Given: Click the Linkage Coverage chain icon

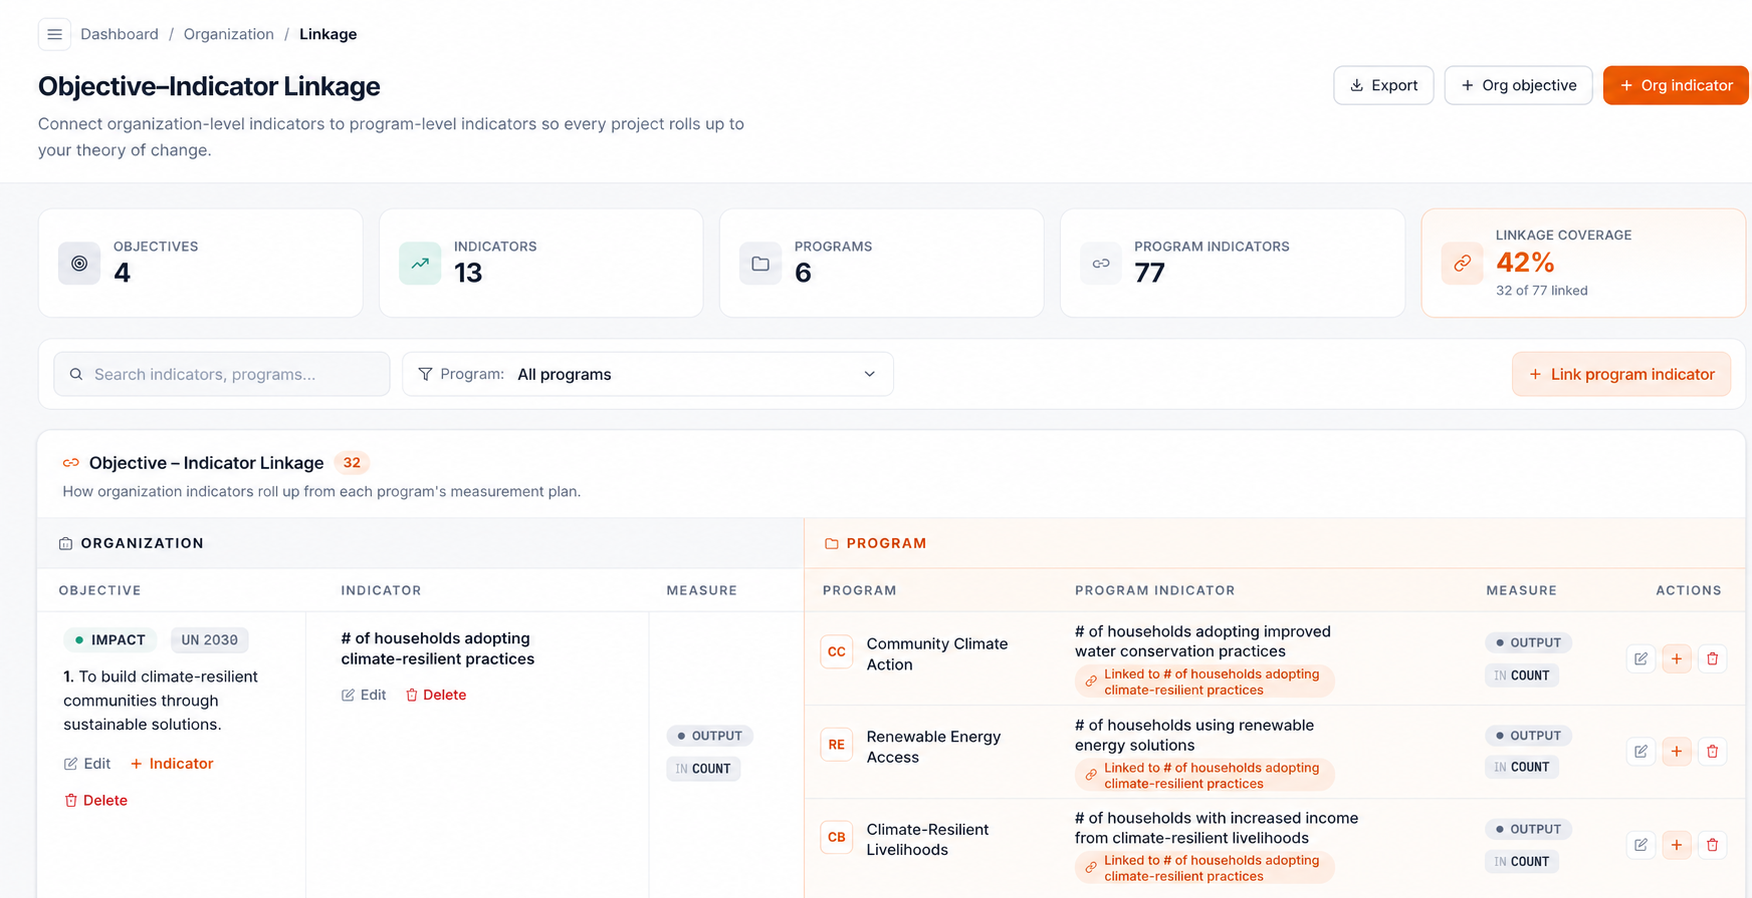Looking at the screenshot, I should click(1462, 263).
